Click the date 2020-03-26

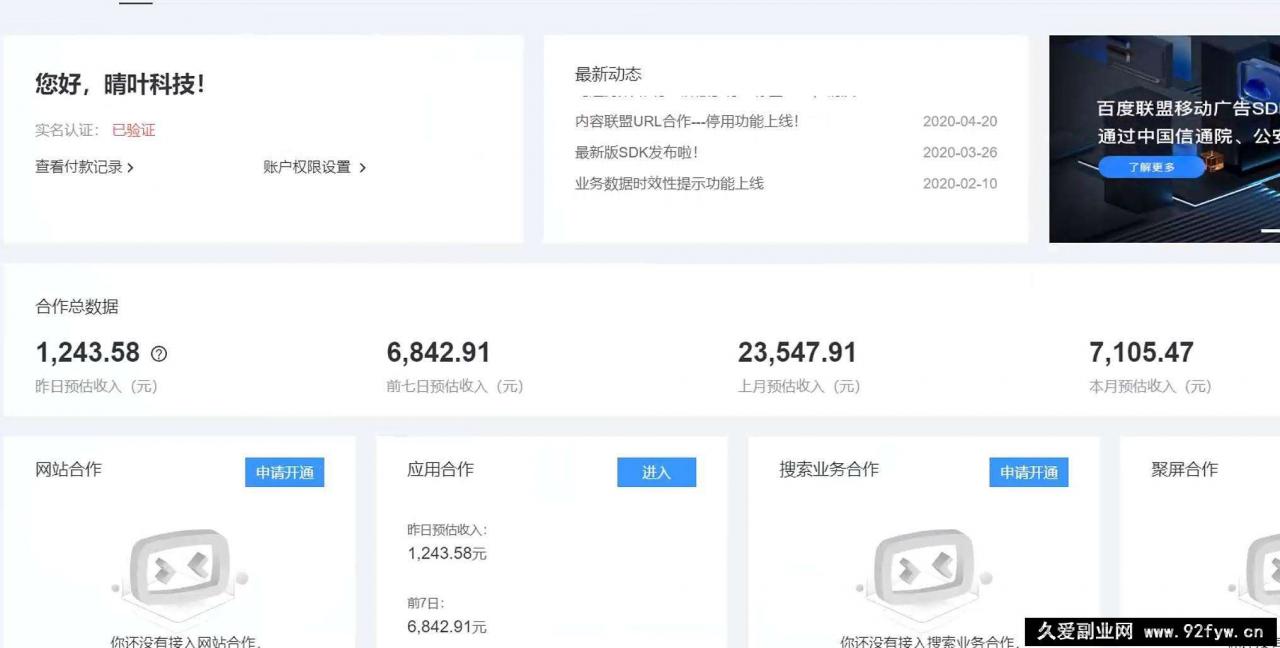point(960,152)
